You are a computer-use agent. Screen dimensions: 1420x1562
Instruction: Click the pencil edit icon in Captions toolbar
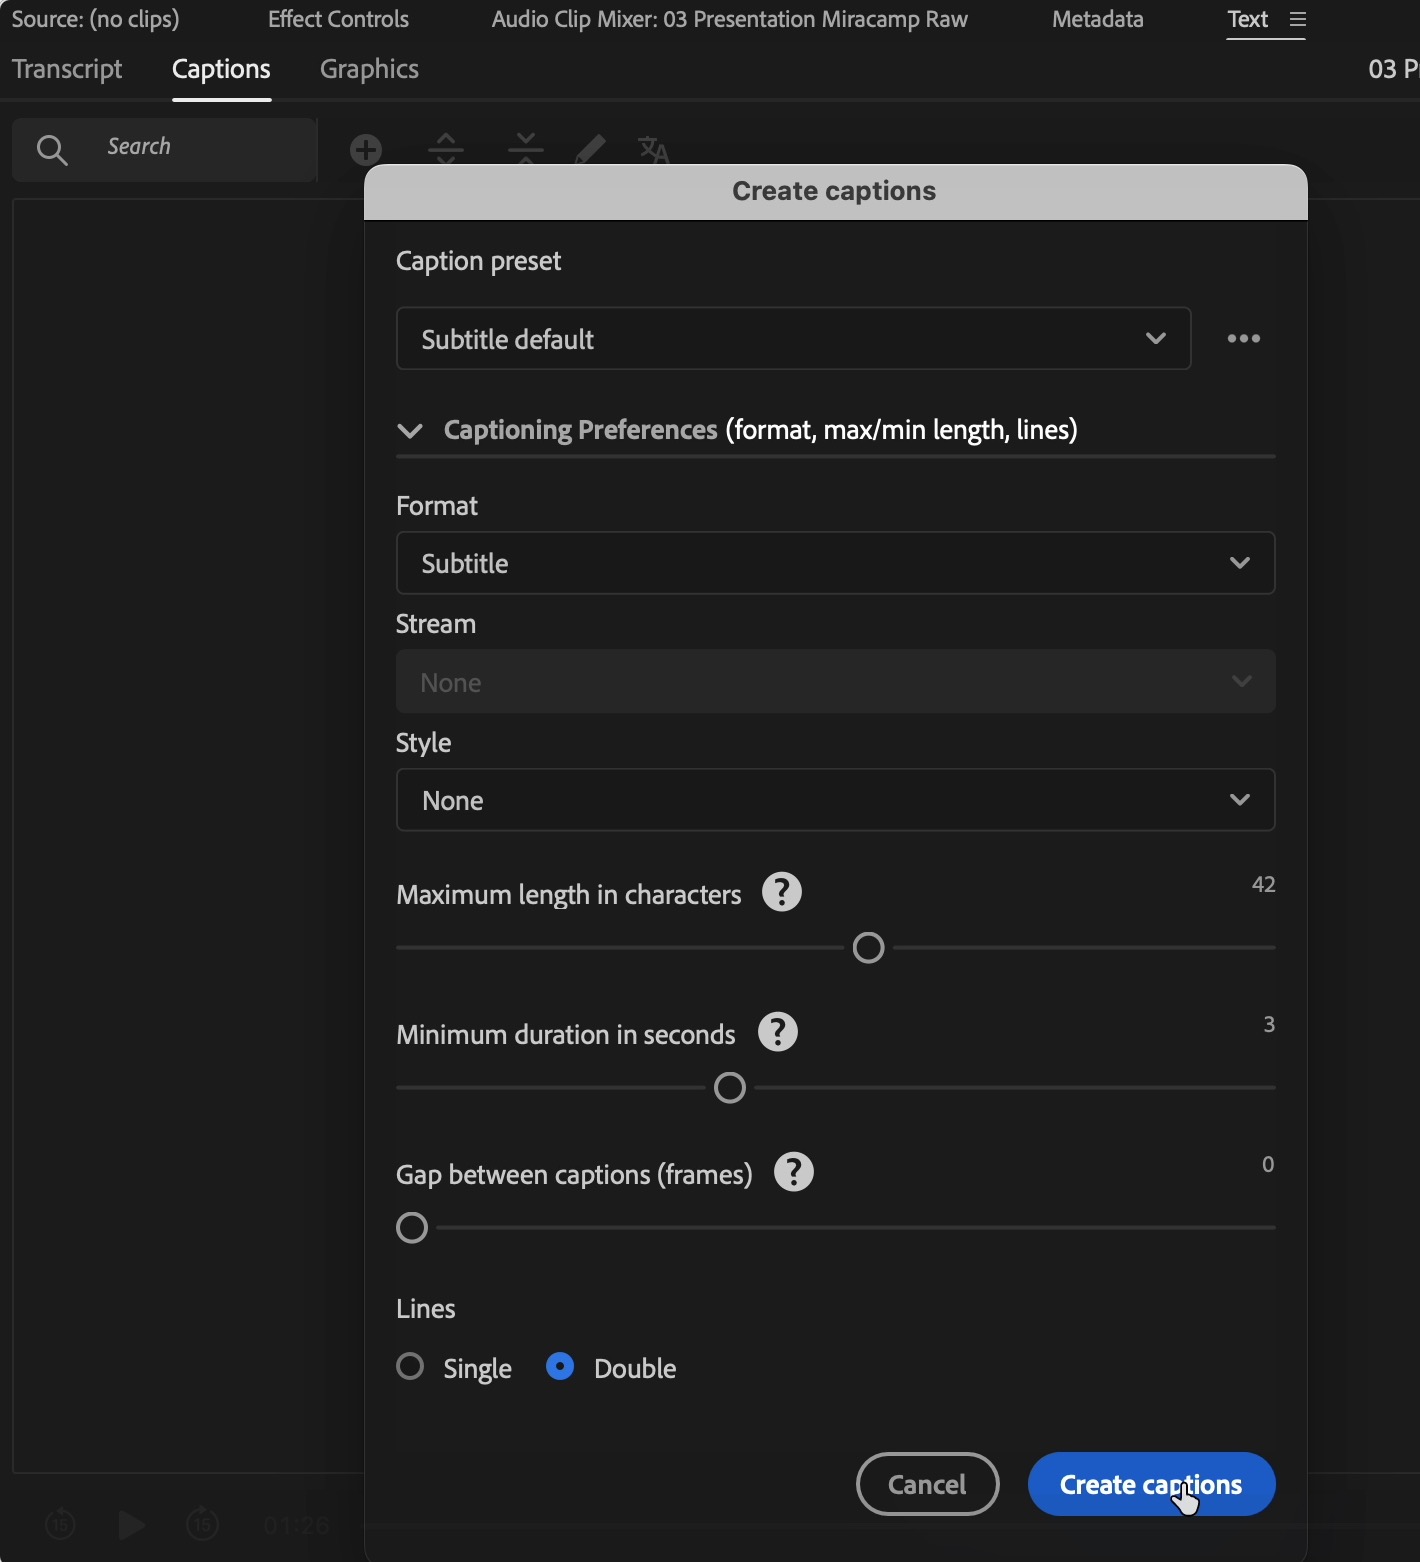click(590, 150)
